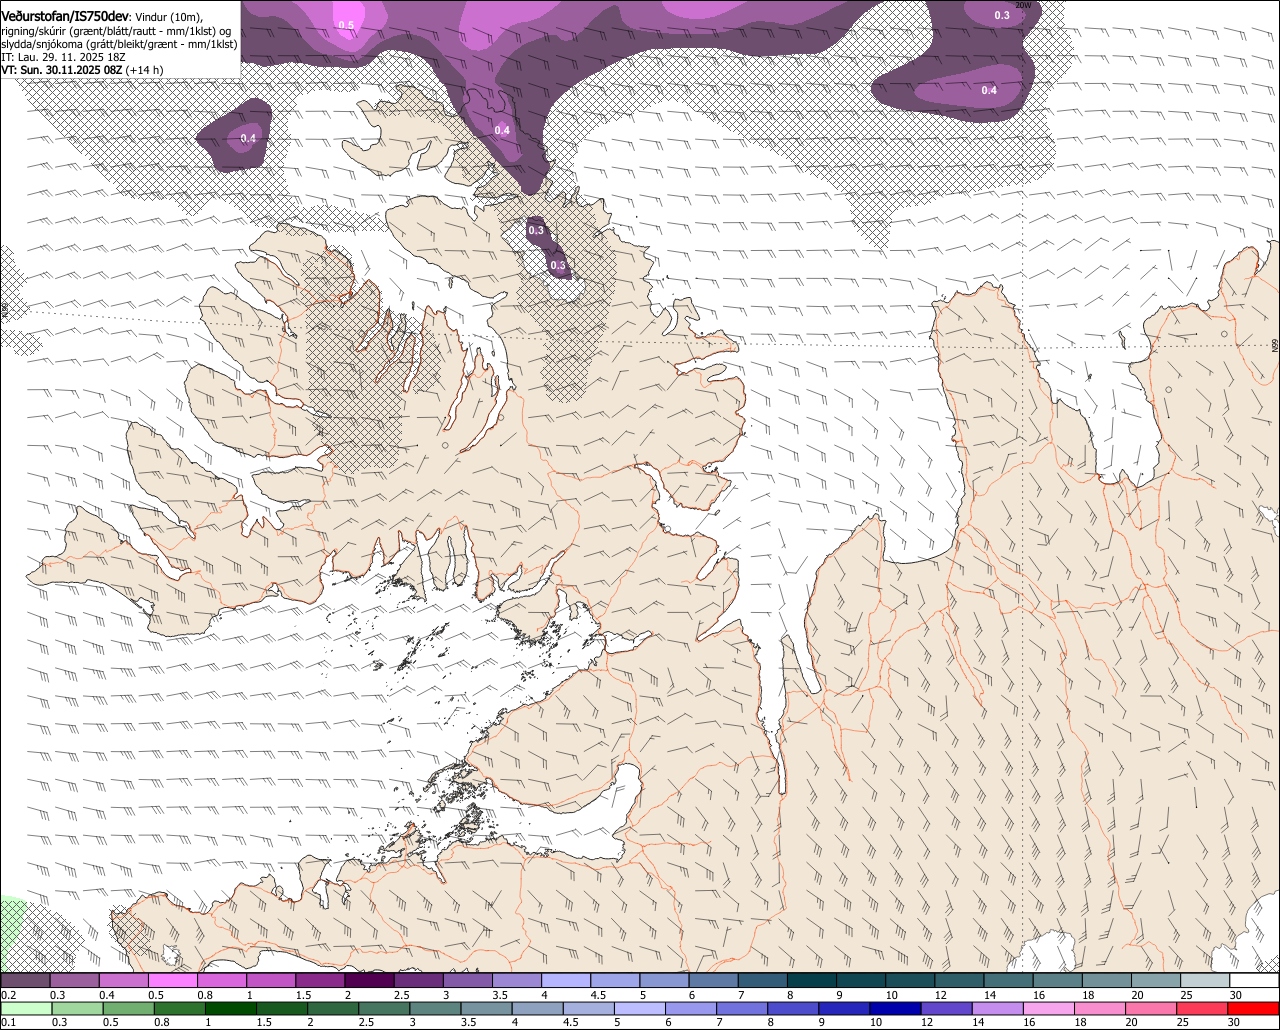
Task: Click the 0.4 label inside the isolated western purple blob
Action: pyautogui.click(x=248, y=138)
